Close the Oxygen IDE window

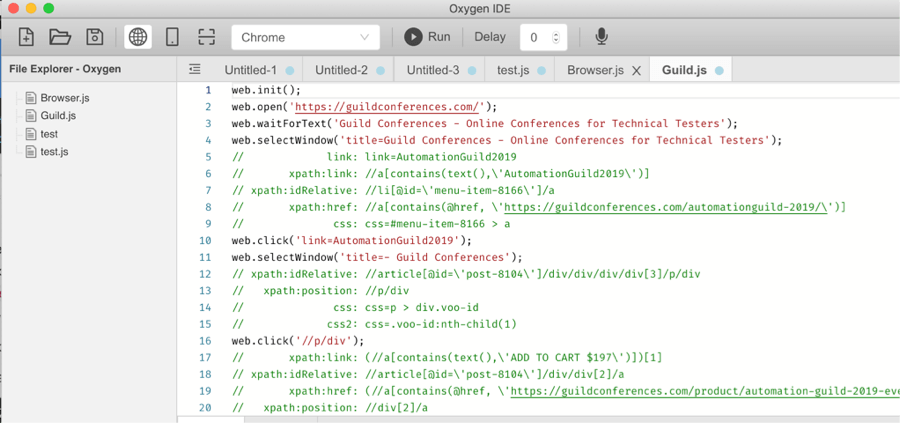13,9
